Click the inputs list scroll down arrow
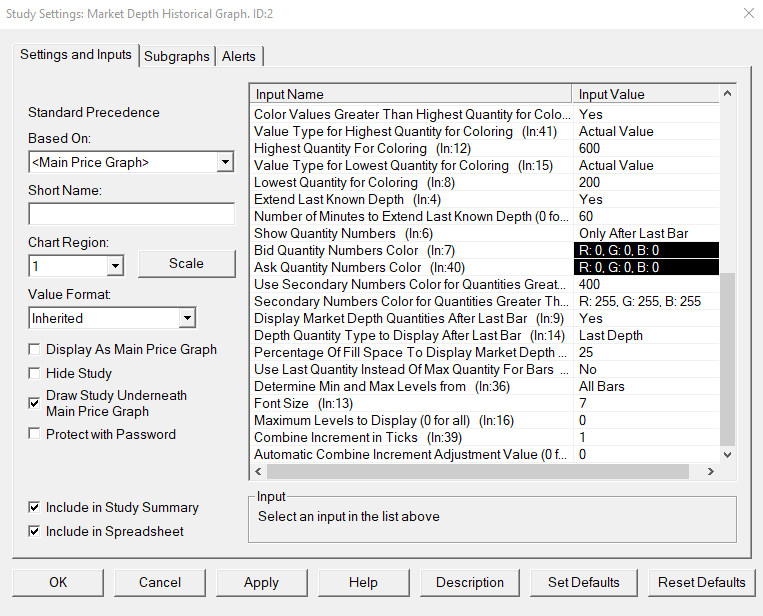 [x=727, y=455]
